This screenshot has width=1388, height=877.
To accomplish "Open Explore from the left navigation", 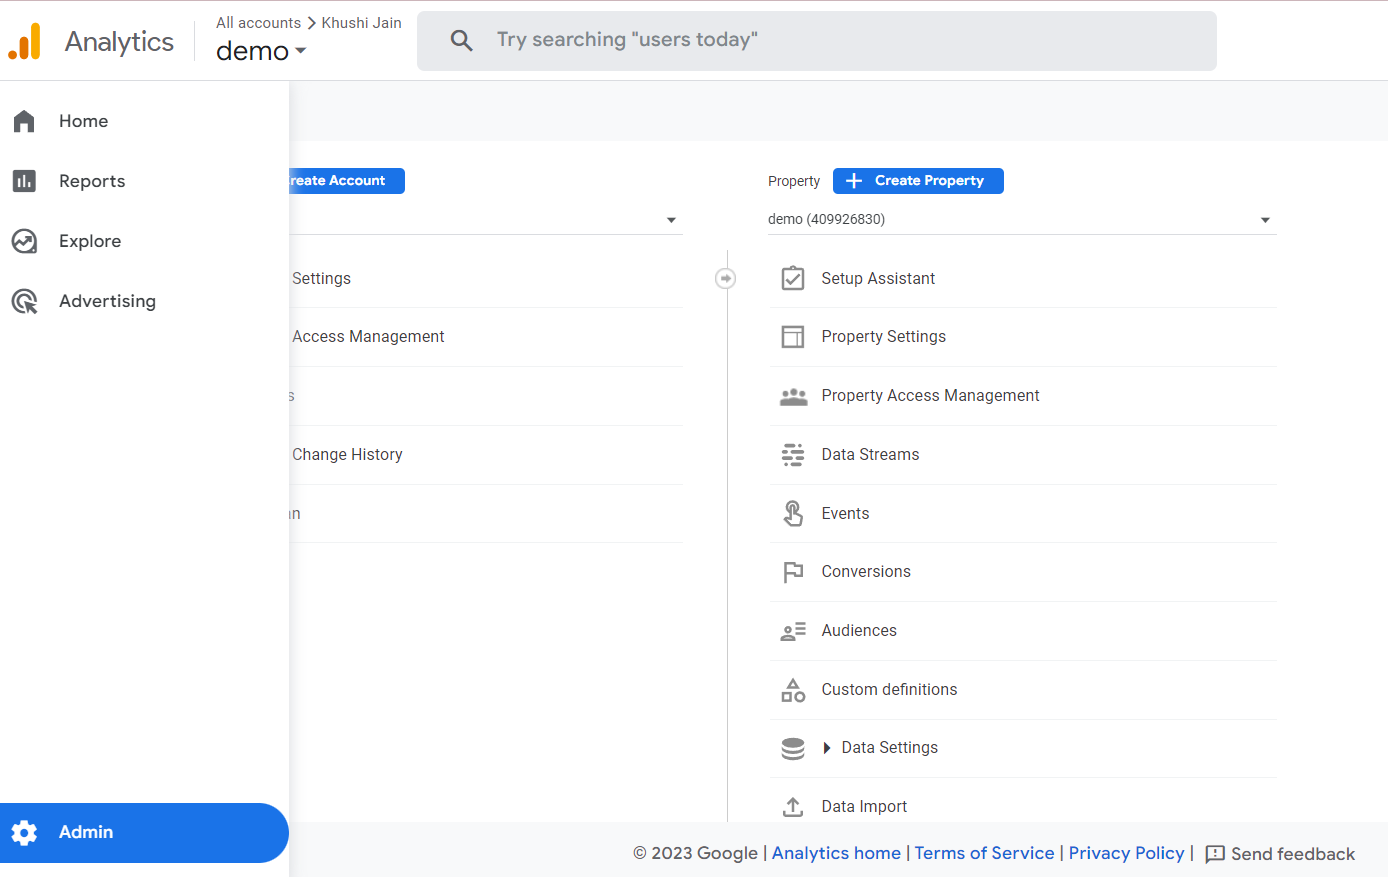I will click(90, 241).
